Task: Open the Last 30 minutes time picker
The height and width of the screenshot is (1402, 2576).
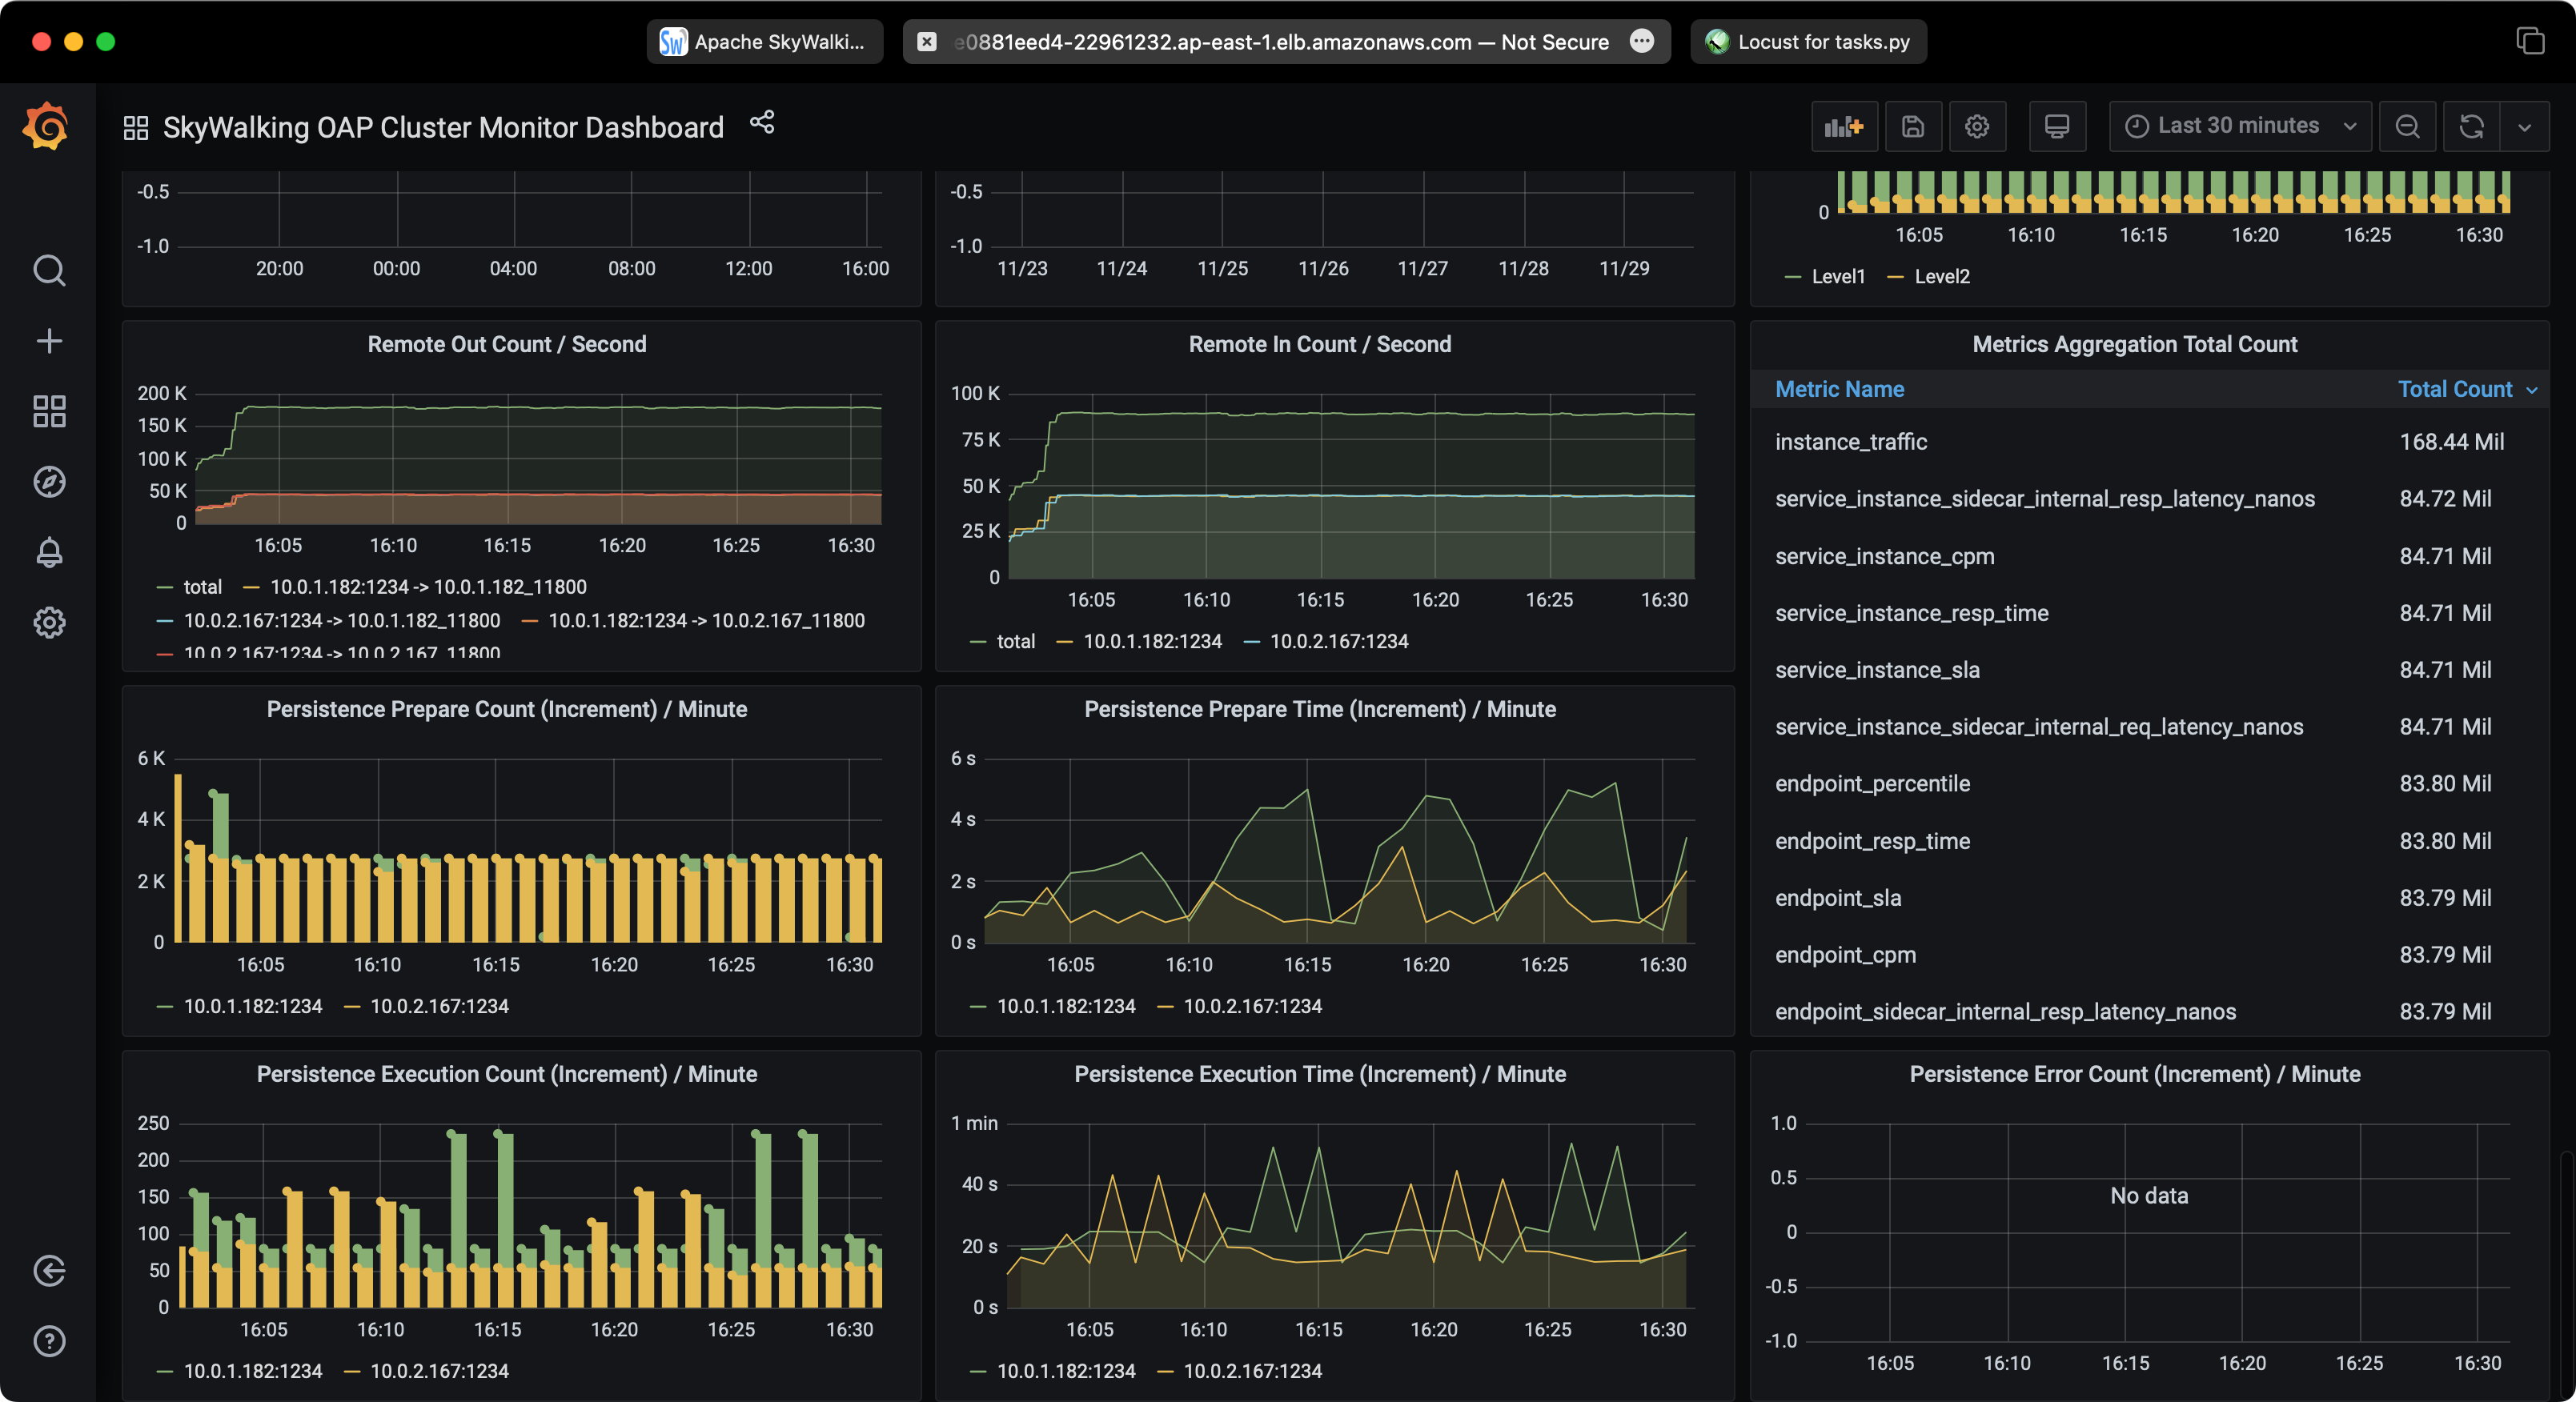Action: pyautogui.click(x=2239, y=126)
